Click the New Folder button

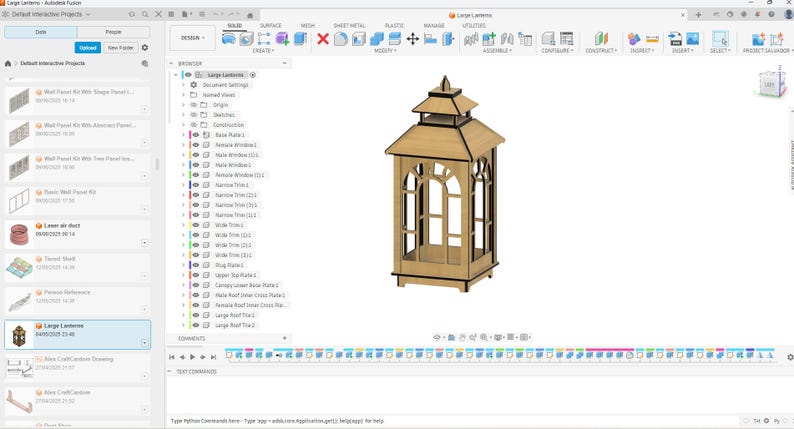121,48
